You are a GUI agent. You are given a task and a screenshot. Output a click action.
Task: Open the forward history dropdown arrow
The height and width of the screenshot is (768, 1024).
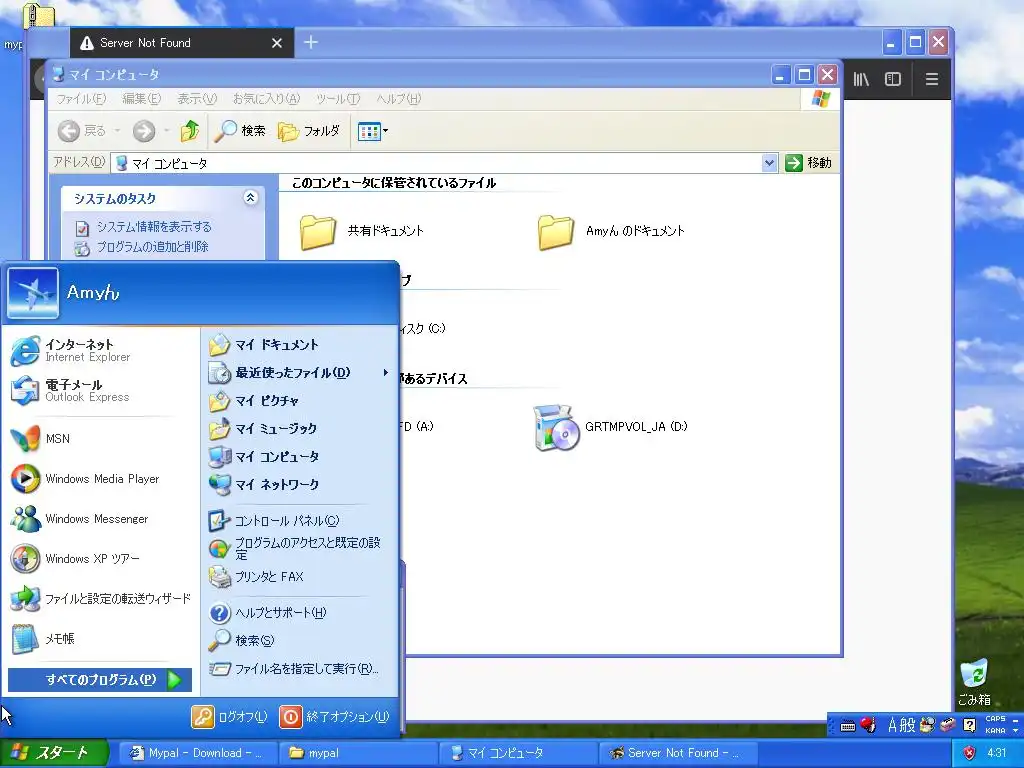pyautogui.click(x=167, y=131)
